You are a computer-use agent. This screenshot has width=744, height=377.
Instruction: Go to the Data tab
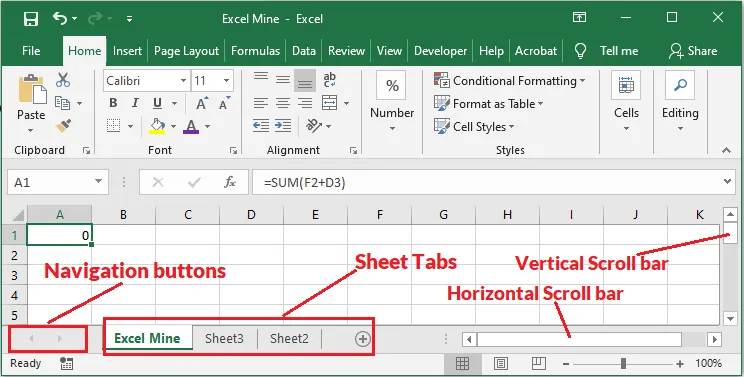point(304,51)
